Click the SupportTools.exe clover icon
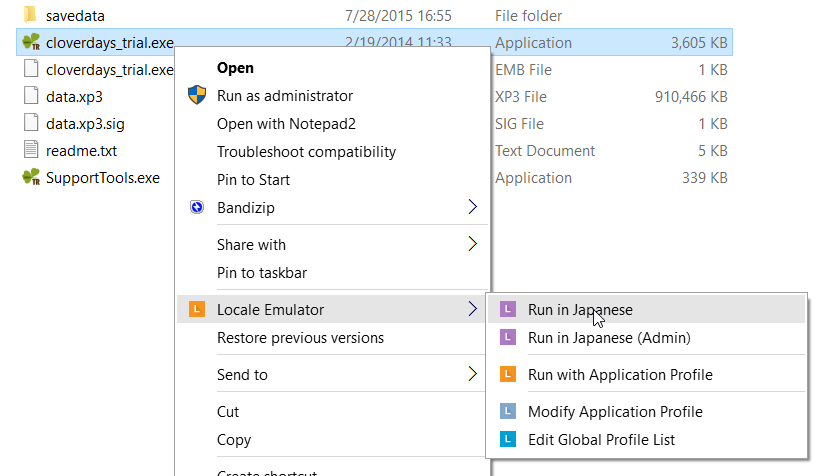The width and height of the screenshot is (831, 476). (x=30, y=178)
